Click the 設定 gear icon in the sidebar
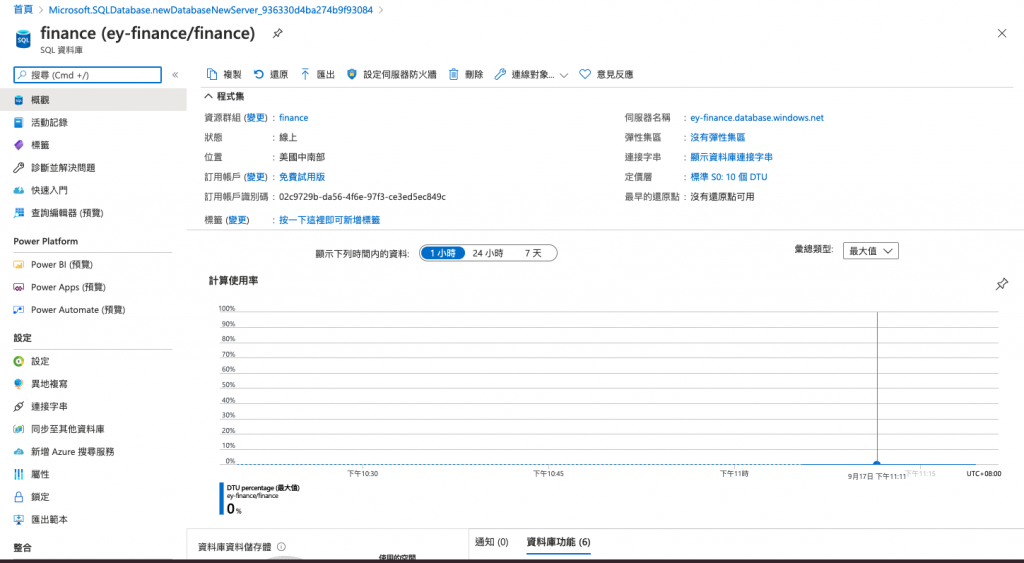The height and width of the screenshot is (563, 1024). [19, 361]
